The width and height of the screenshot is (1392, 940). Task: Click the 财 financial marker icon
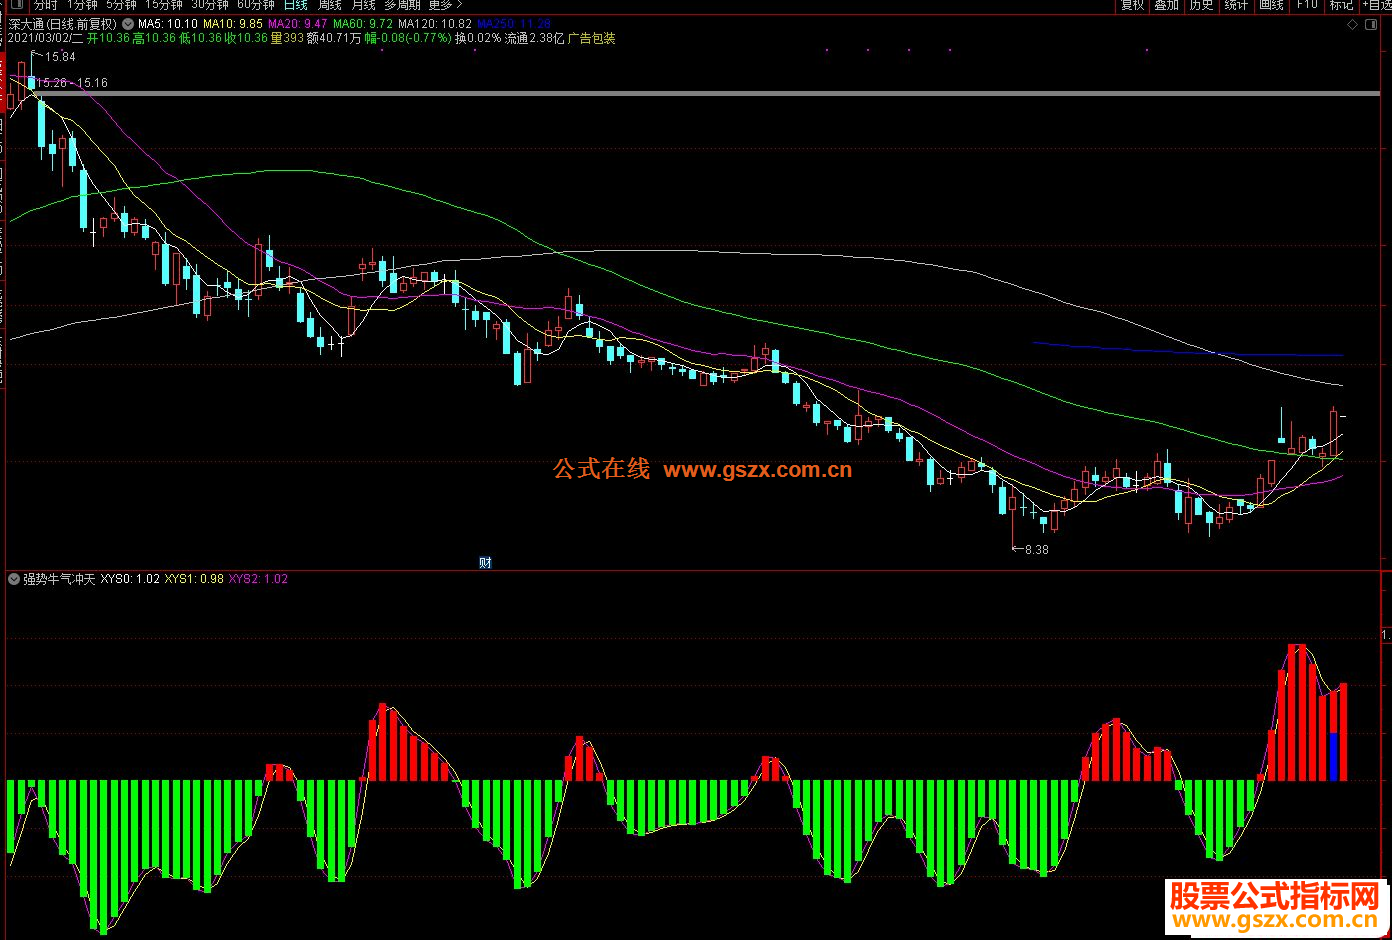[485, 562]
